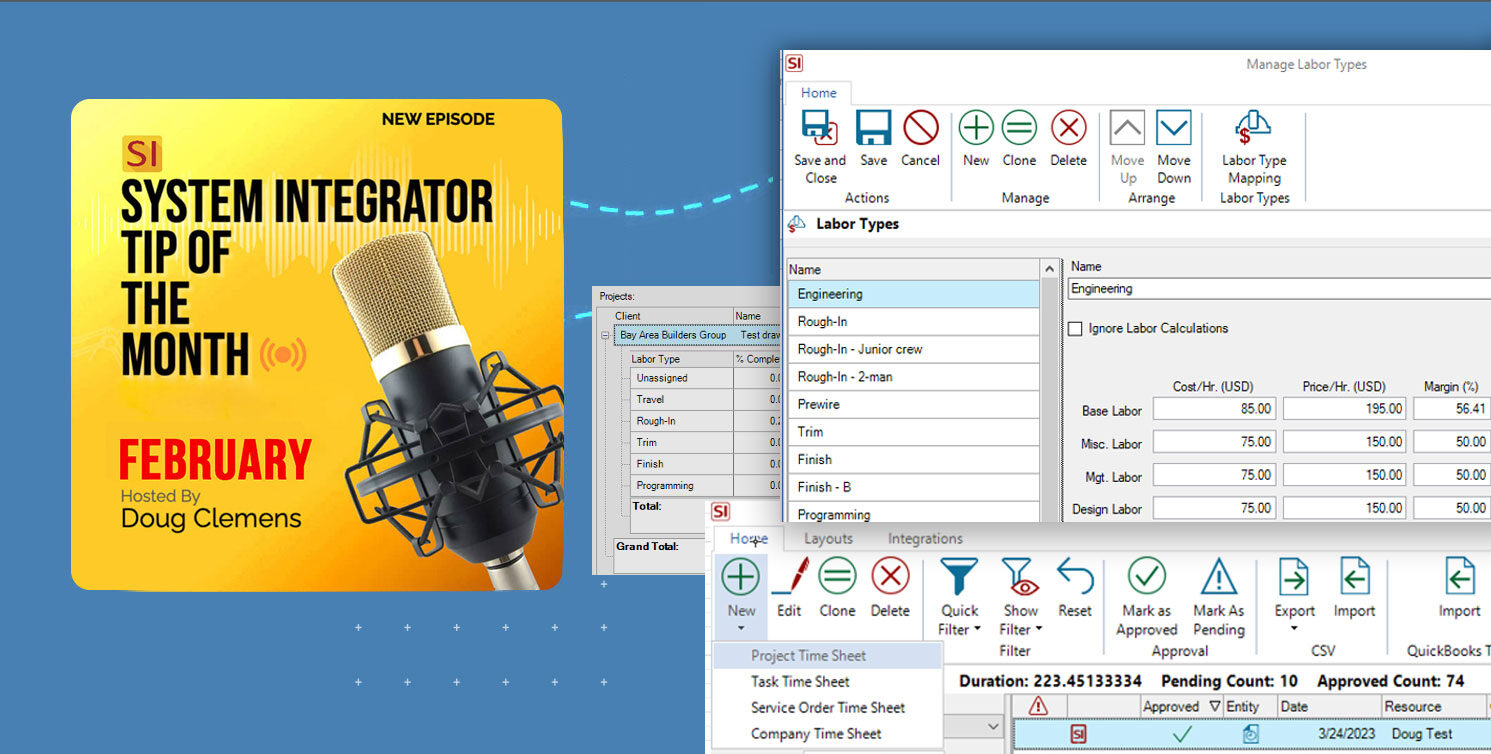Select Rough-In - 2-man labor type
The height and width of the screenshot is (754, 1491).
click(x=913, y=377)
